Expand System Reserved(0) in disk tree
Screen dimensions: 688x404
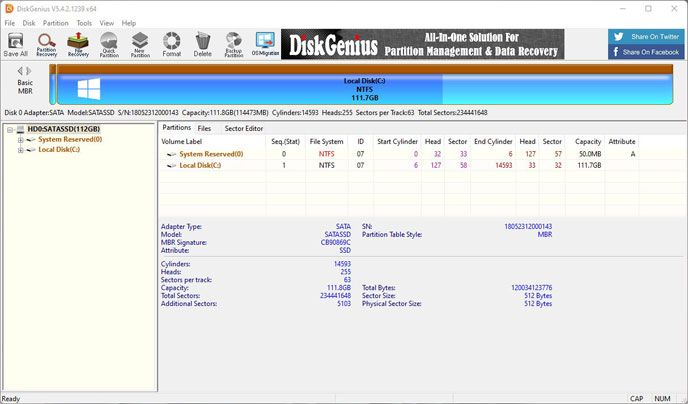point(20,139)
